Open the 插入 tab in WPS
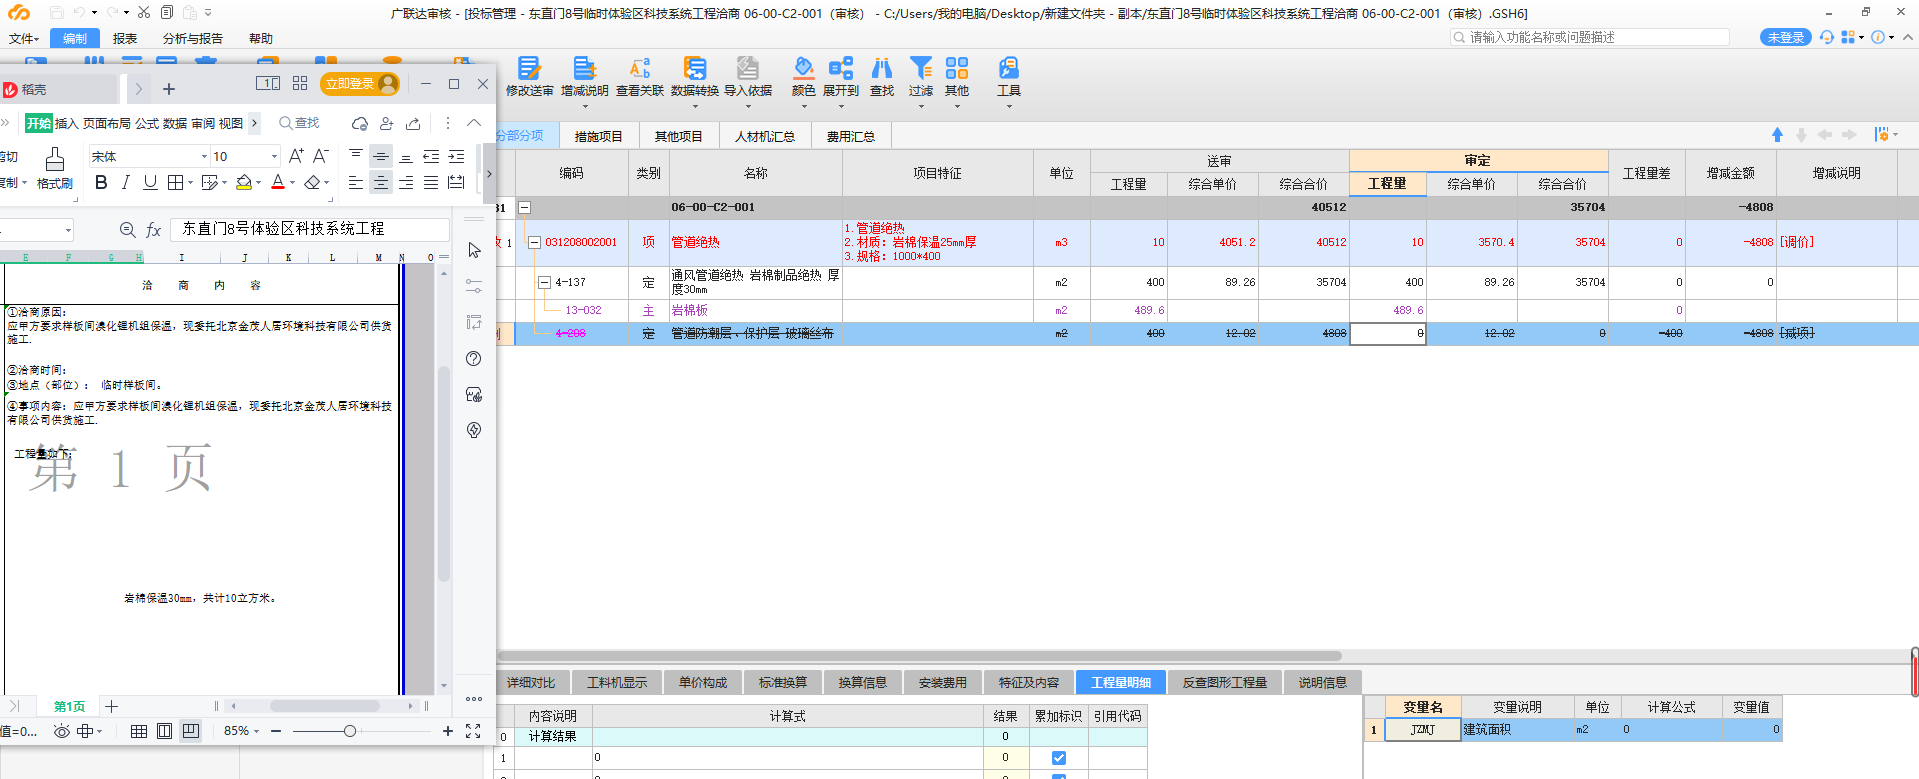Screen dimensions: 1919x779 [66, 123]
